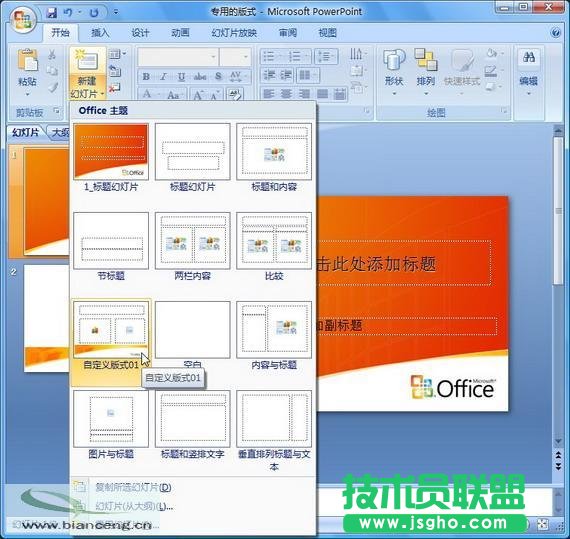The image size is (570, 539).
Task: Click the text direction button
Action: tap(357, 55)
